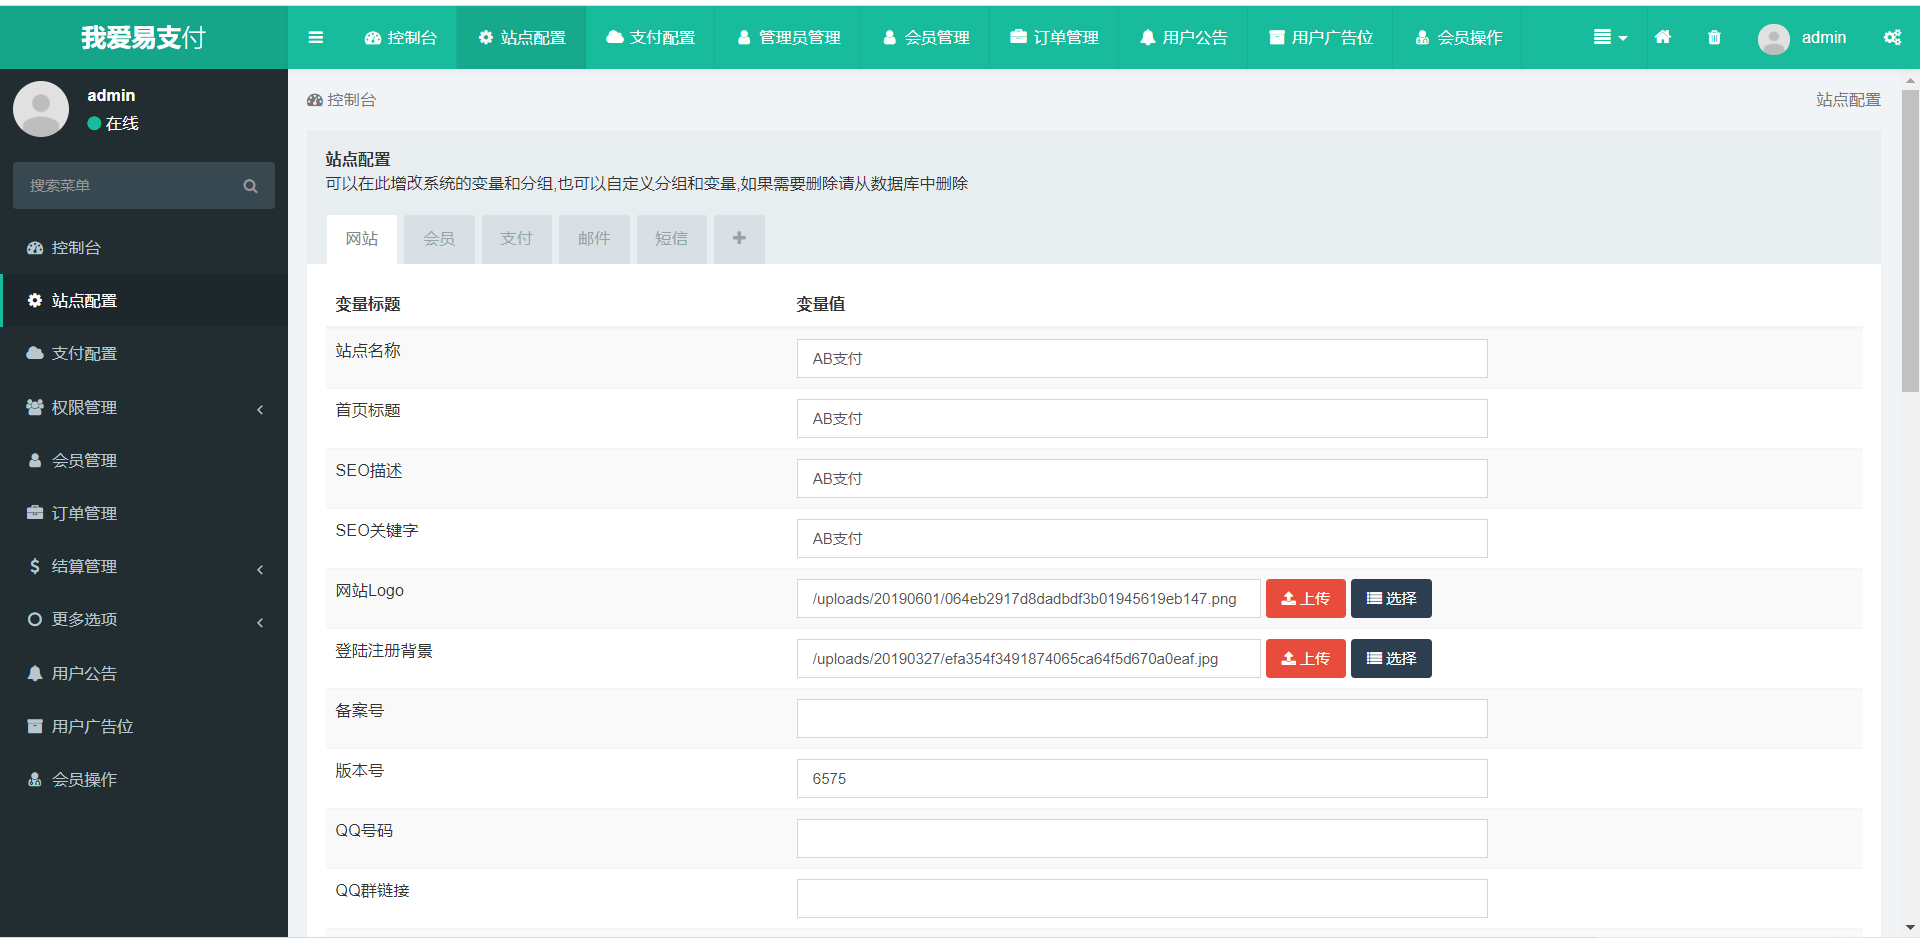Open 支付配置 in the top navigation

tap(651, 38)
